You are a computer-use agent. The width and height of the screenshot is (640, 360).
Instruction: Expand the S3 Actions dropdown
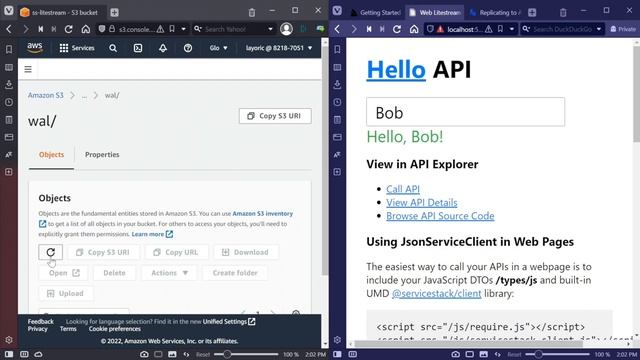coord(169,273)
